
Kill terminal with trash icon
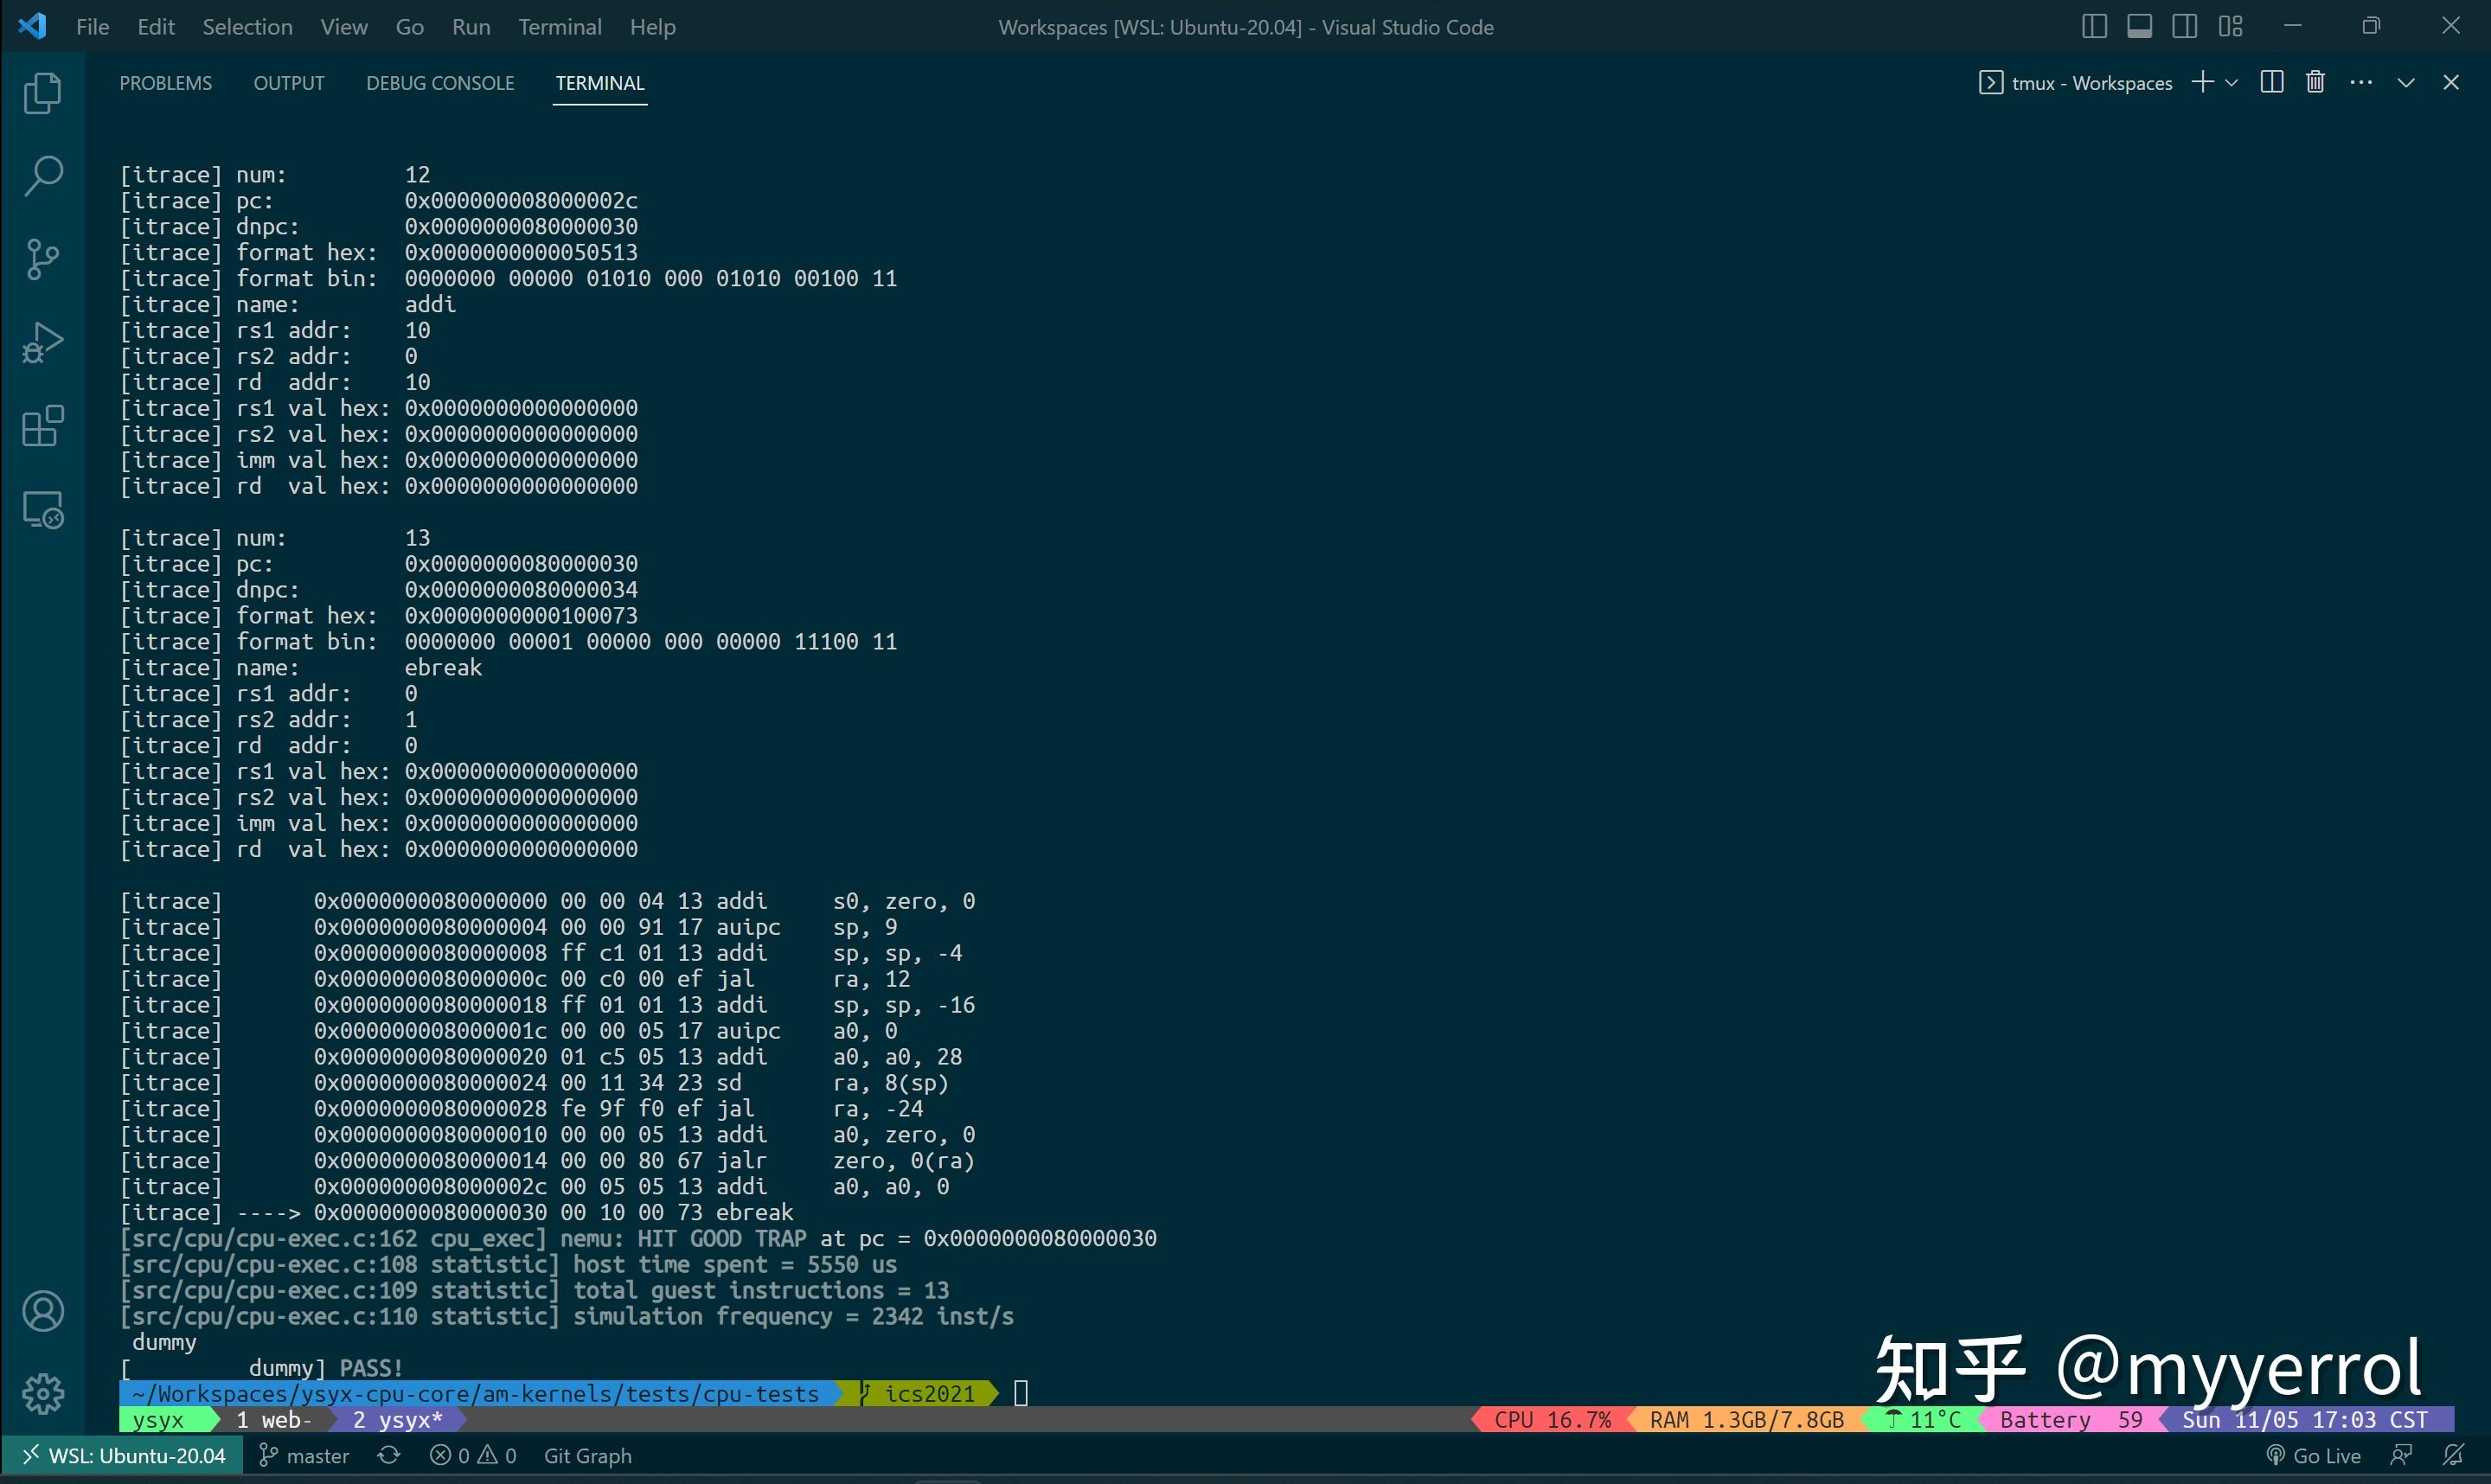coord(2315,83)
